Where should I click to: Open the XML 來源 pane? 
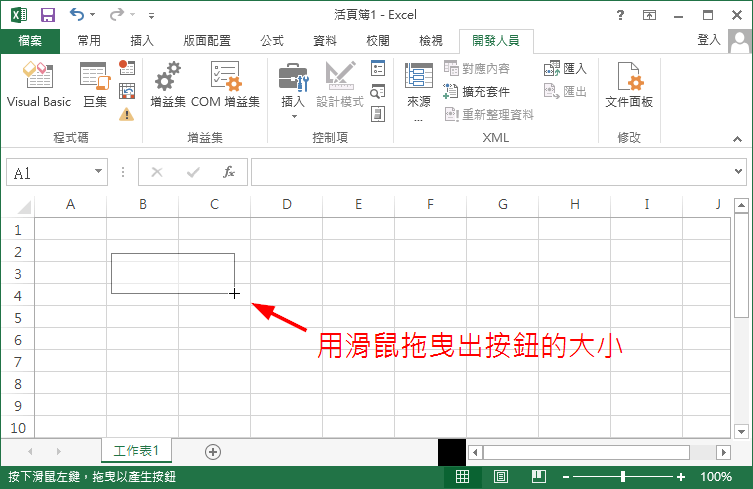[419, 91]
